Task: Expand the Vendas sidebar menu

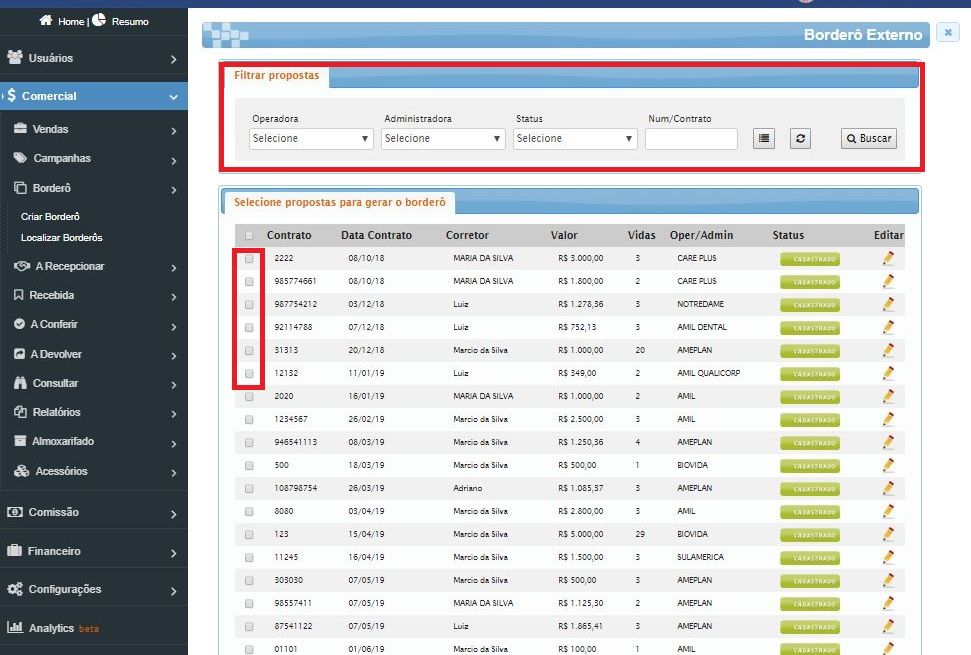Action: point(94,129)
